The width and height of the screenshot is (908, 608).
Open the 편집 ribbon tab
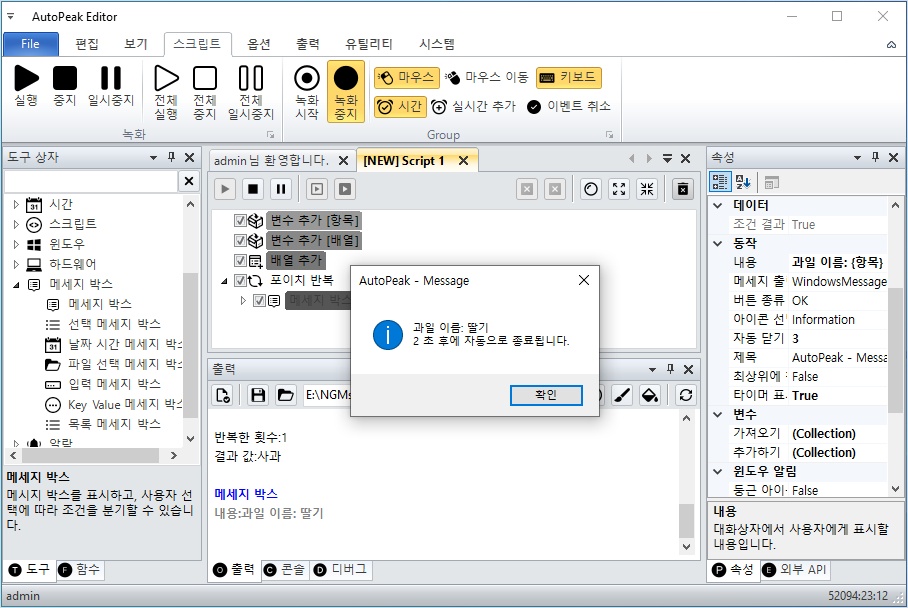point(87,44)
